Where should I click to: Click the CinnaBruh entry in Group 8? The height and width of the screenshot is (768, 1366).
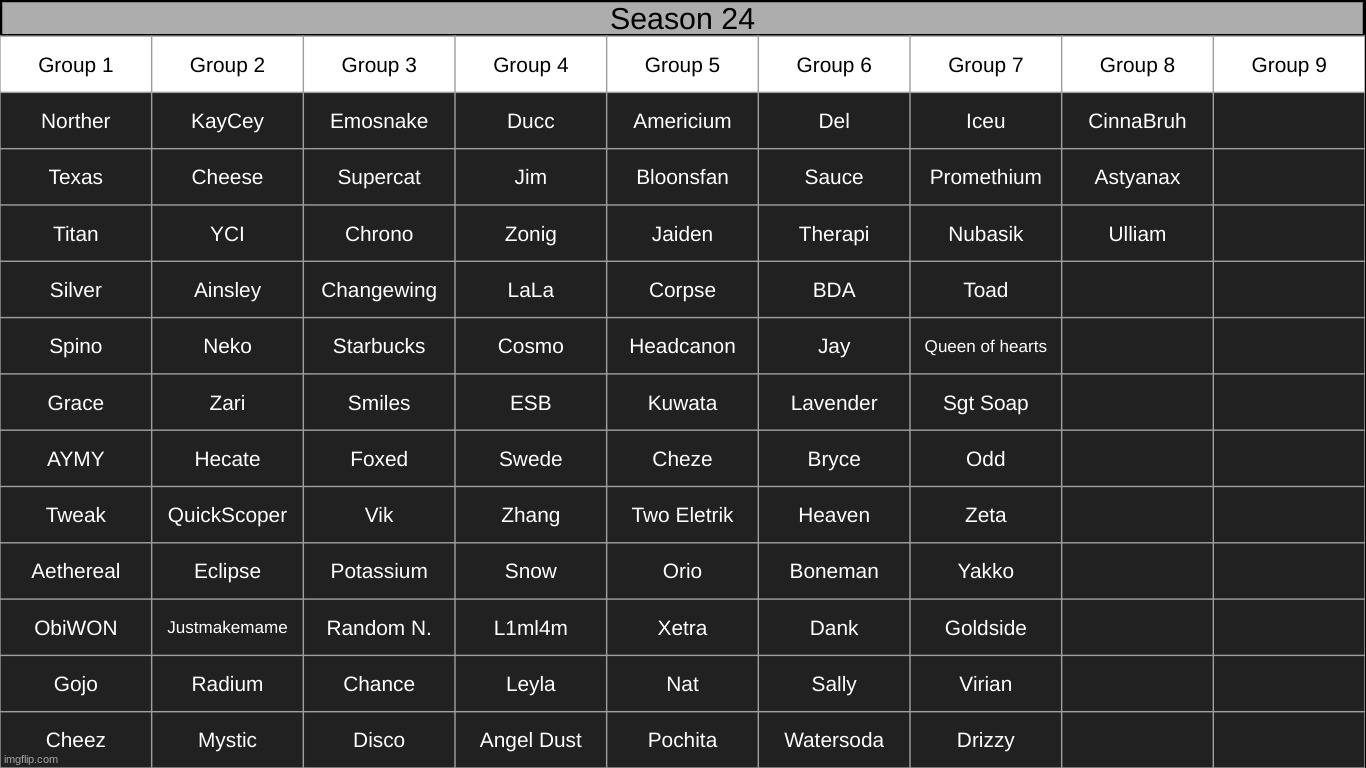[x=1137, y=121]
